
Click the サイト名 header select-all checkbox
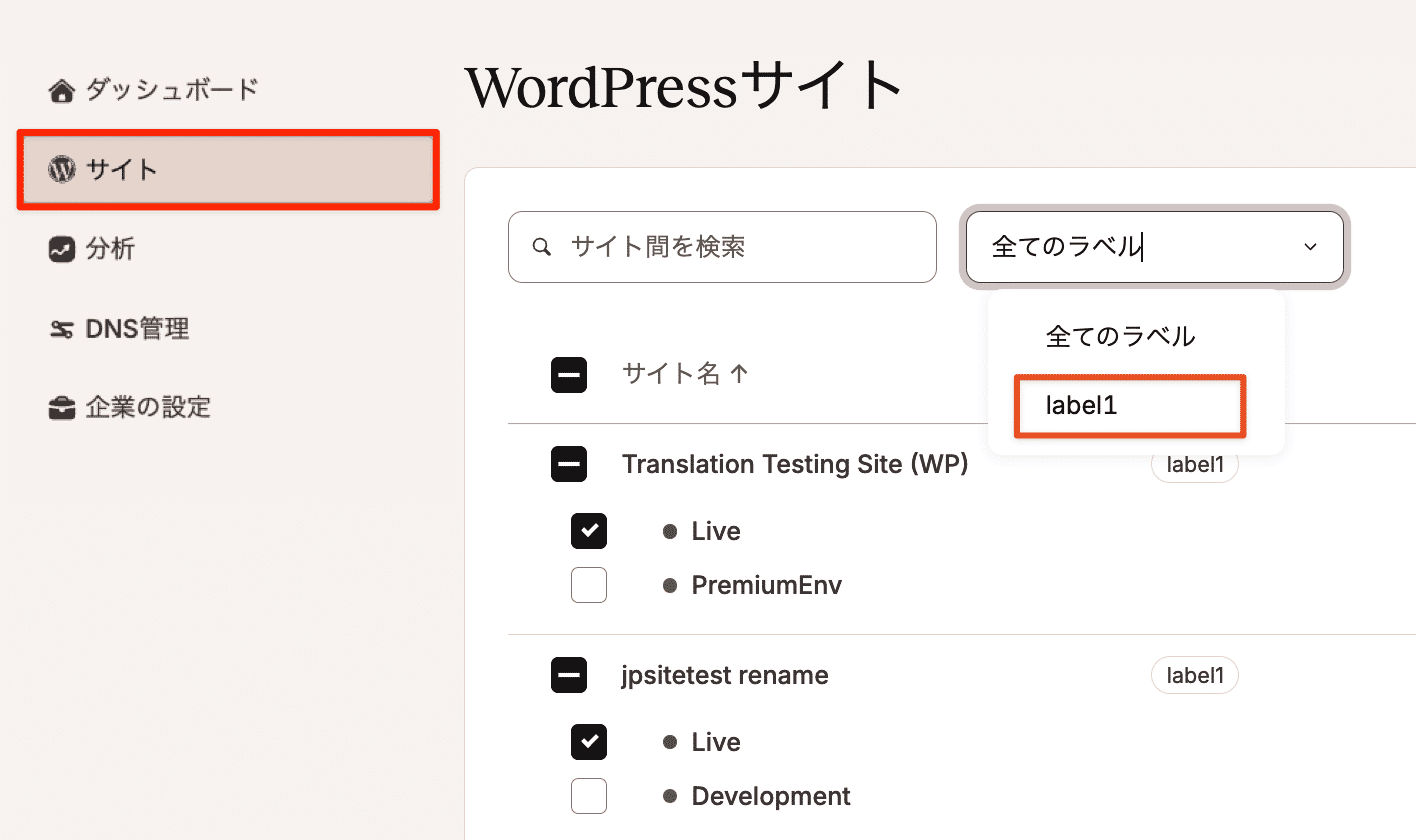coord(569,375)
